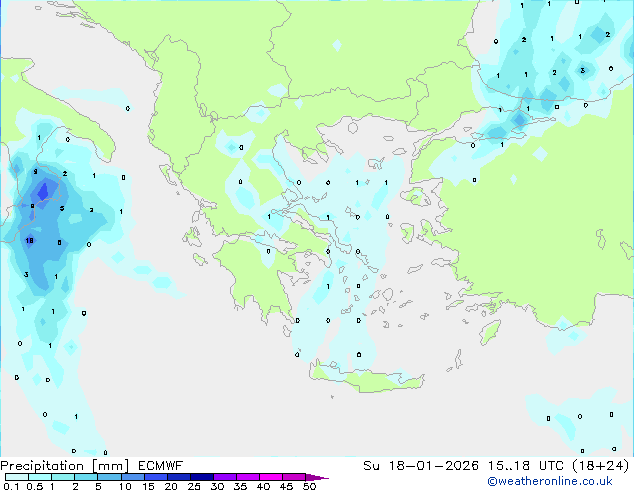Image resolution: width=634 pixels, height=490 pixels.
Task: Select the 20–25 mm dark blue legend box
Action: (178, 477)
